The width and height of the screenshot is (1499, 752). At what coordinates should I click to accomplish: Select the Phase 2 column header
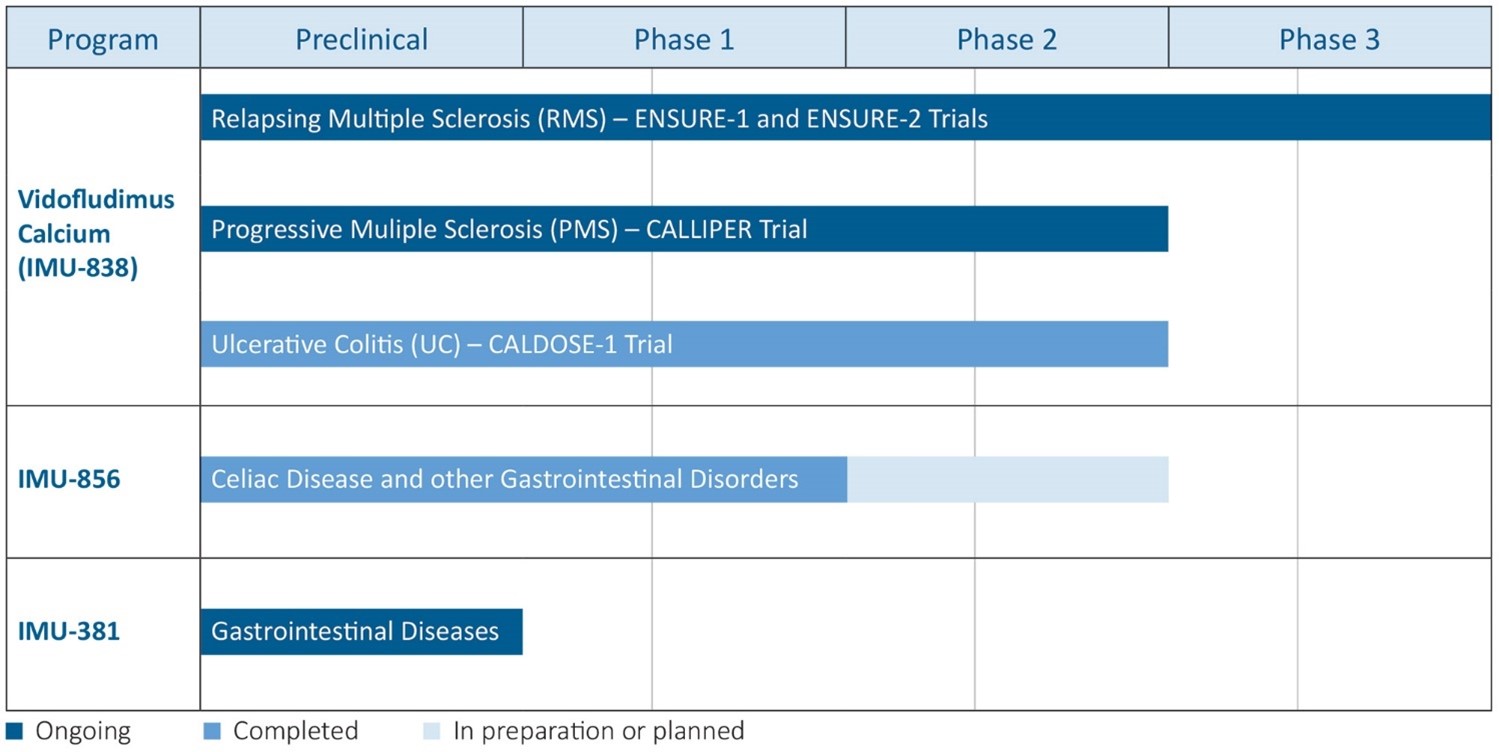[x=1007, y=40]
